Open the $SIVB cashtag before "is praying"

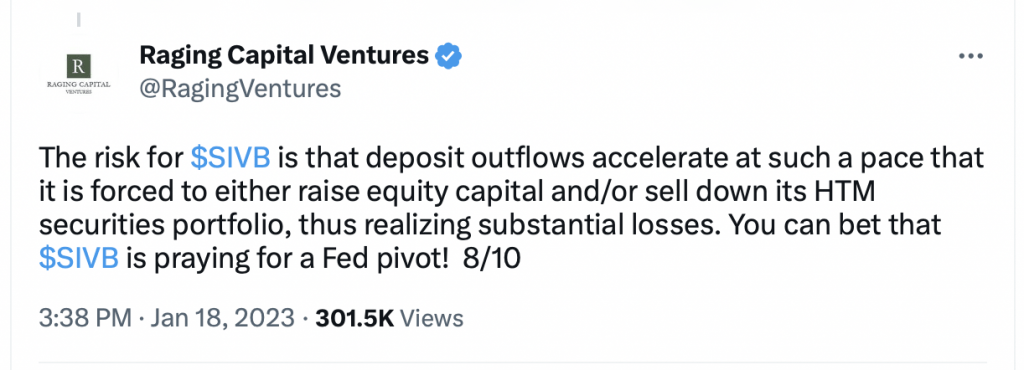point(79,258)
